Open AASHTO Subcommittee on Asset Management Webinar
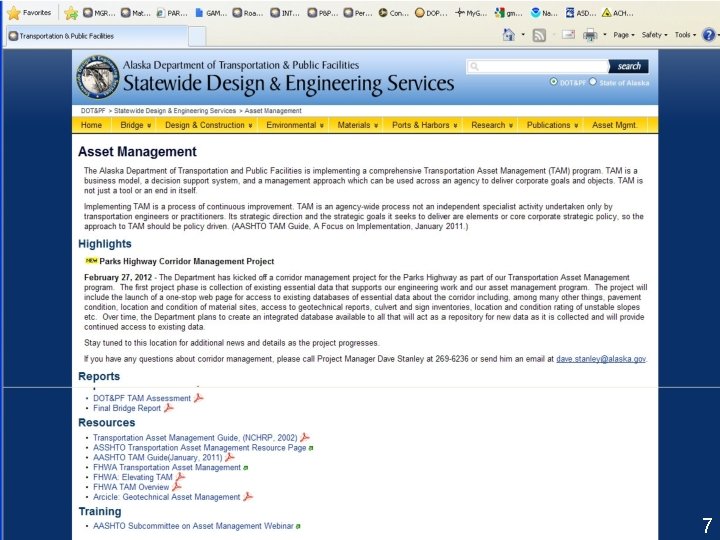This screenshot has width=720, height=540. click(193, 526)
